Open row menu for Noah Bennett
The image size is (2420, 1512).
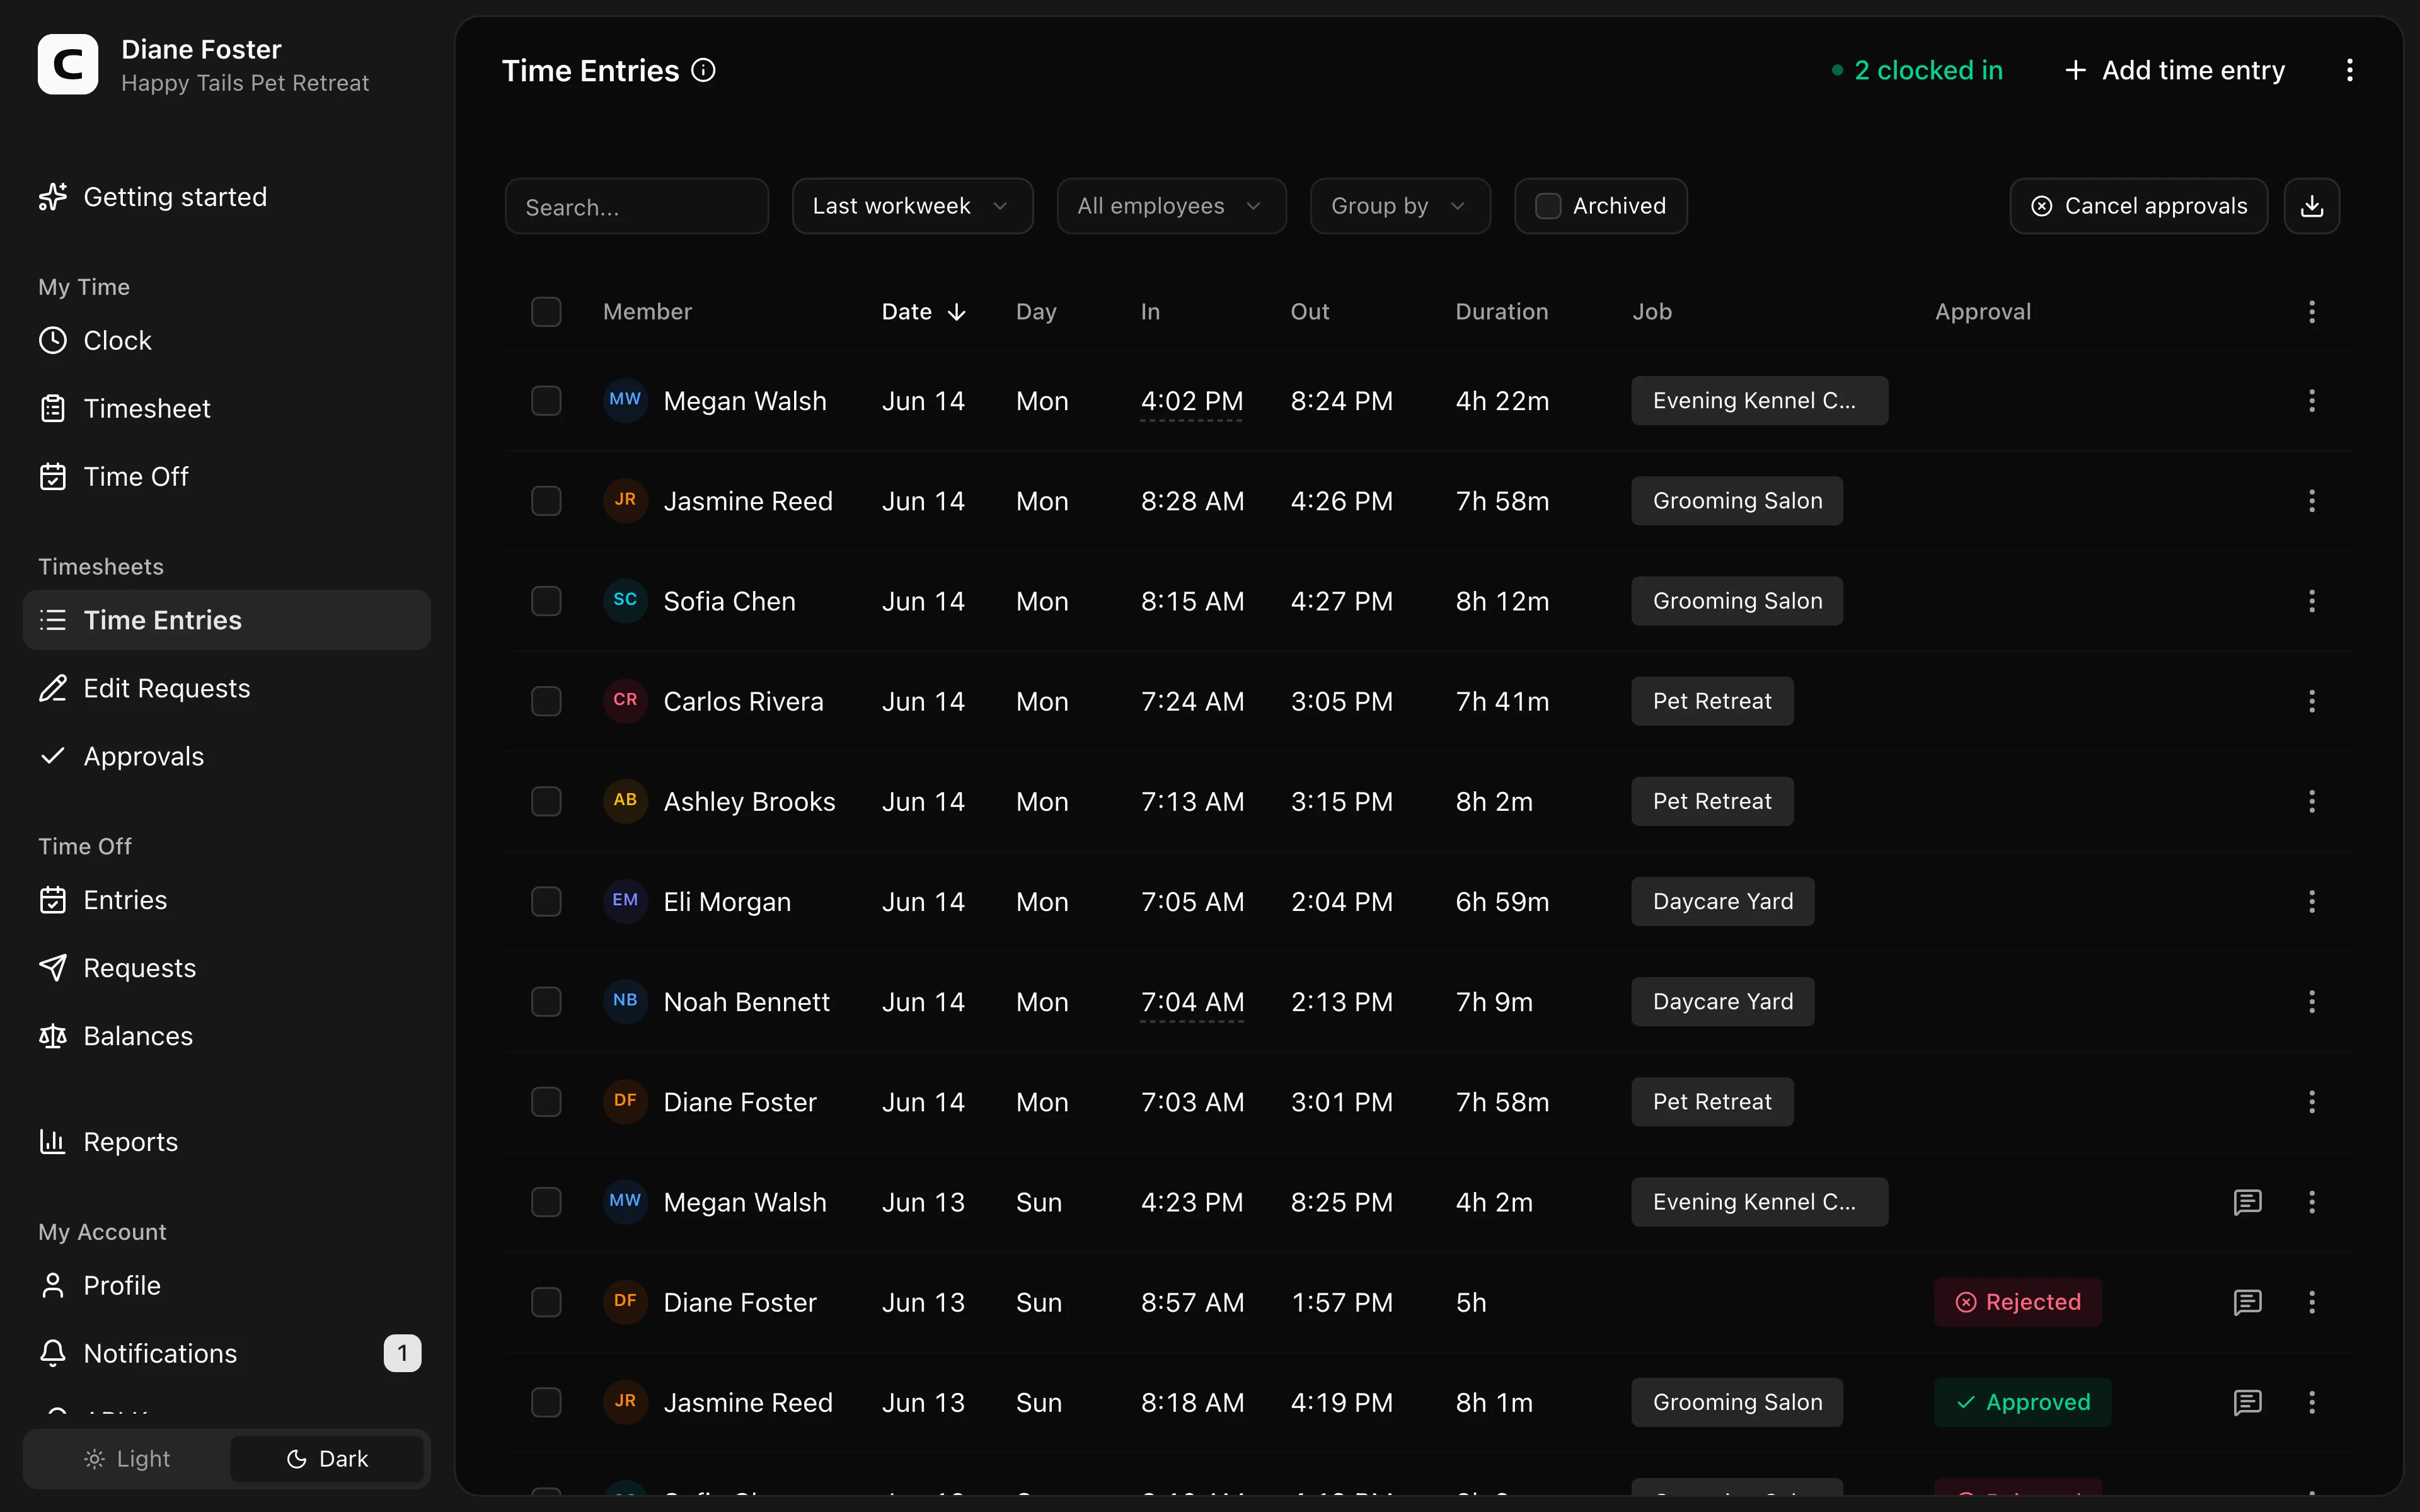pos(2311,1002)
